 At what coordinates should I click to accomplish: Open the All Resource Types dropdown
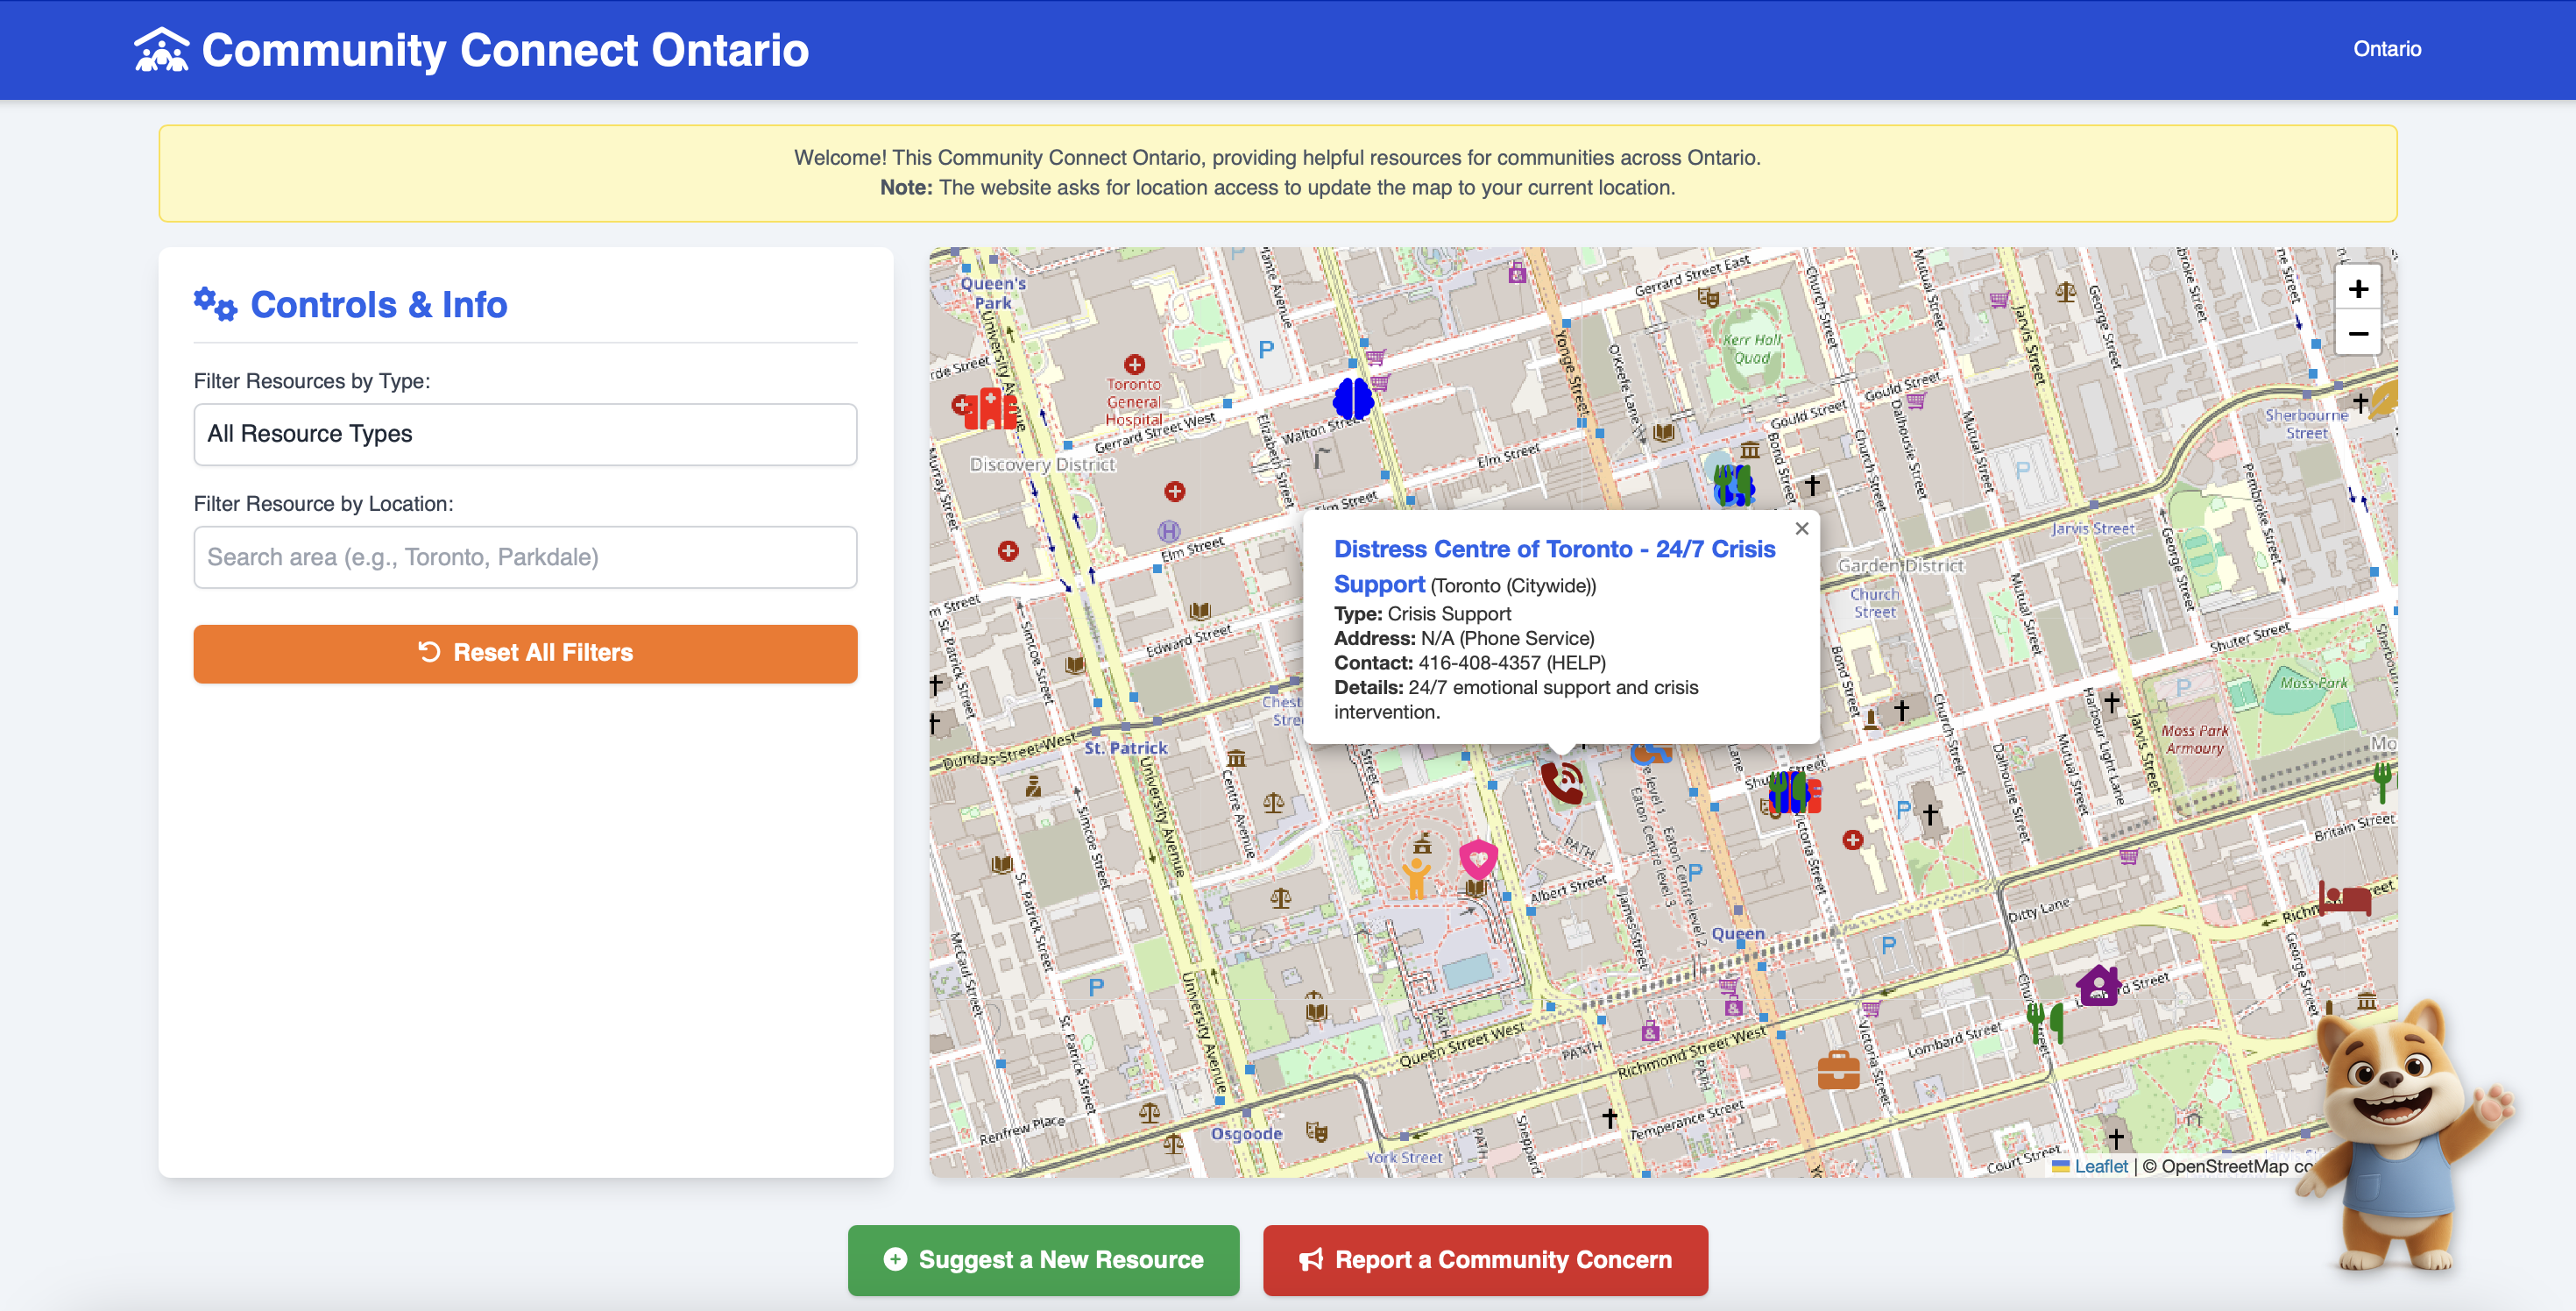(525, 434)
